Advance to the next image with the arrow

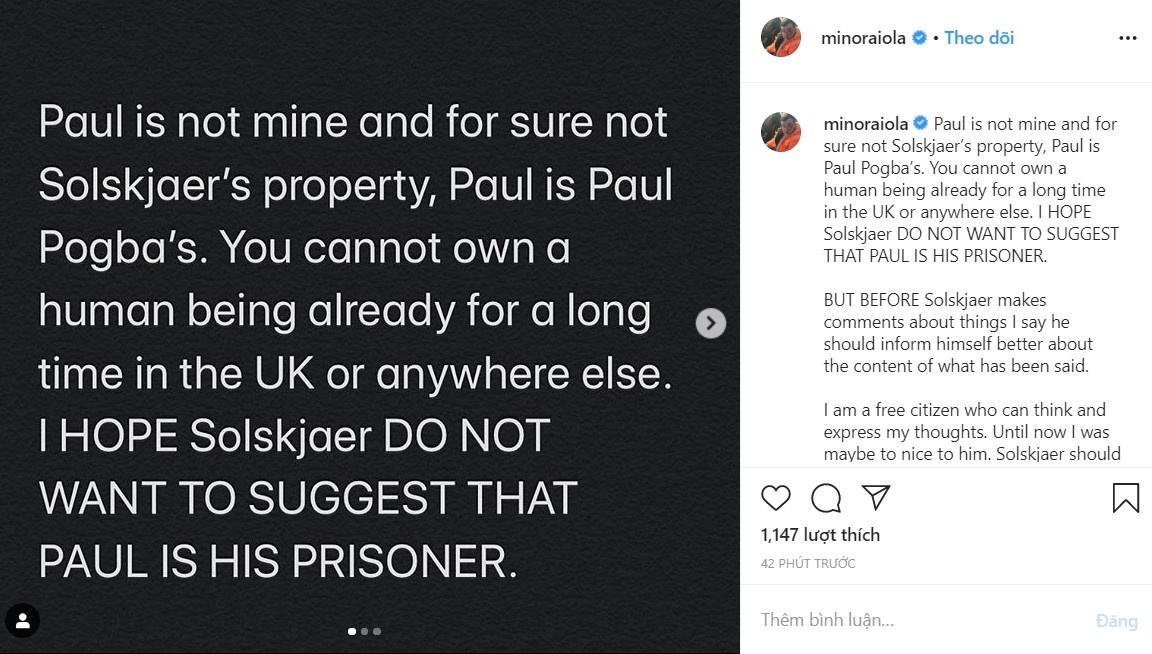pos(710,323)
